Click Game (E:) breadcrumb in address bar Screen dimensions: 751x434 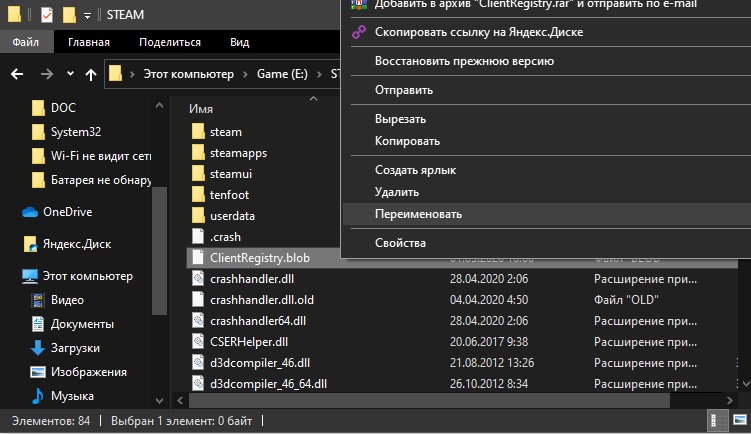282,74
